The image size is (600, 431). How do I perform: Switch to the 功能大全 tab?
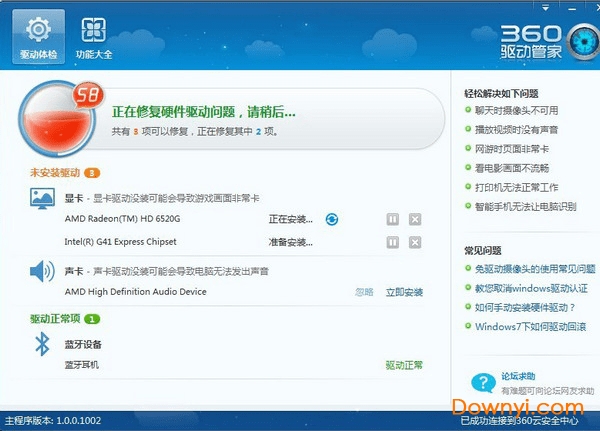[x=95, y=37]
